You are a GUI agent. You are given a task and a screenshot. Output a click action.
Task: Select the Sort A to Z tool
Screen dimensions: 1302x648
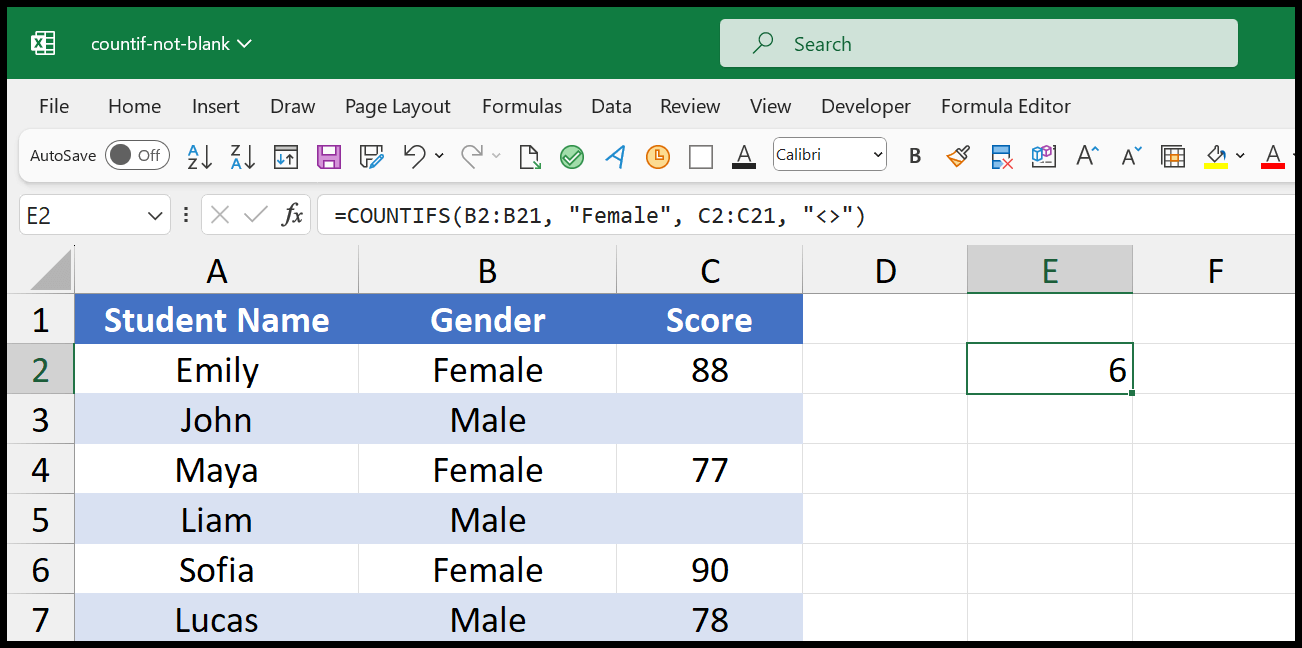coord(200,158)
